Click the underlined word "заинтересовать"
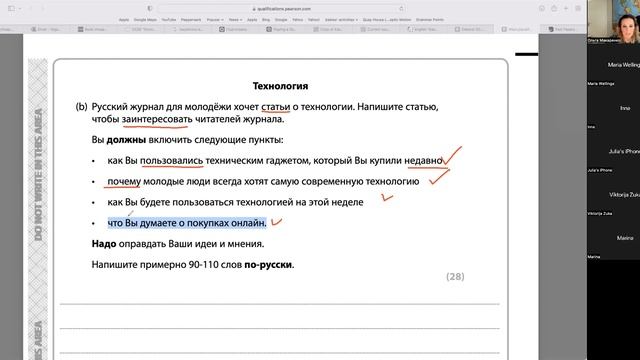 tap(157, 120)
